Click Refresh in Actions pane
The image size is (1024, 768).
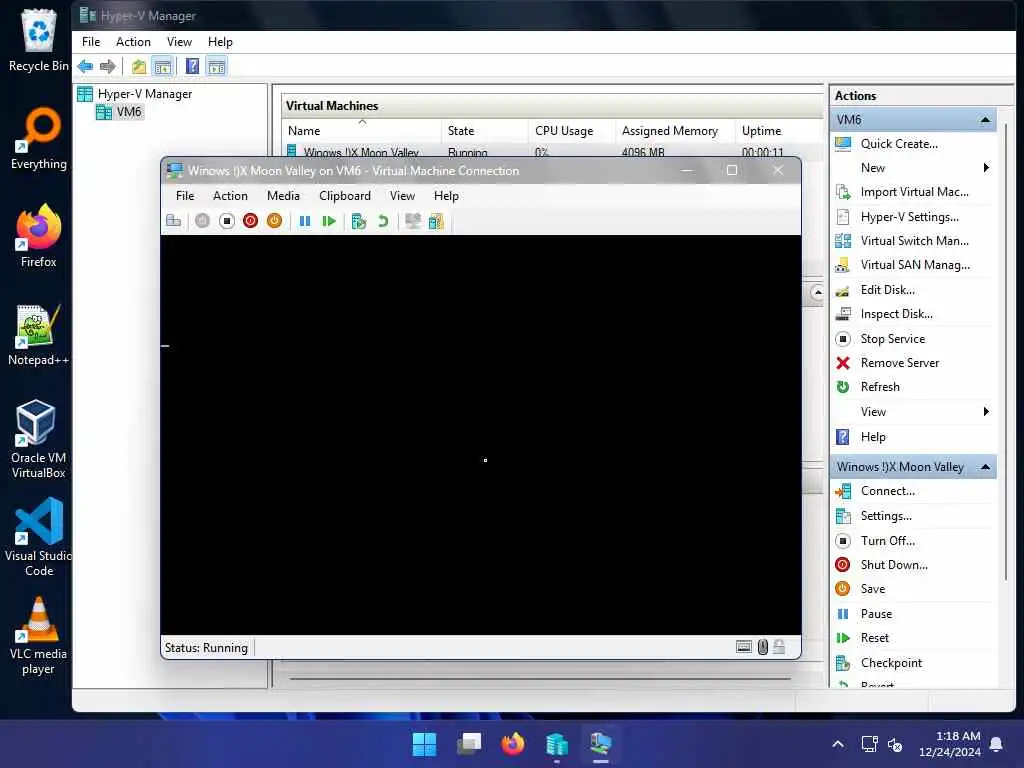click(x=880, y=387)
